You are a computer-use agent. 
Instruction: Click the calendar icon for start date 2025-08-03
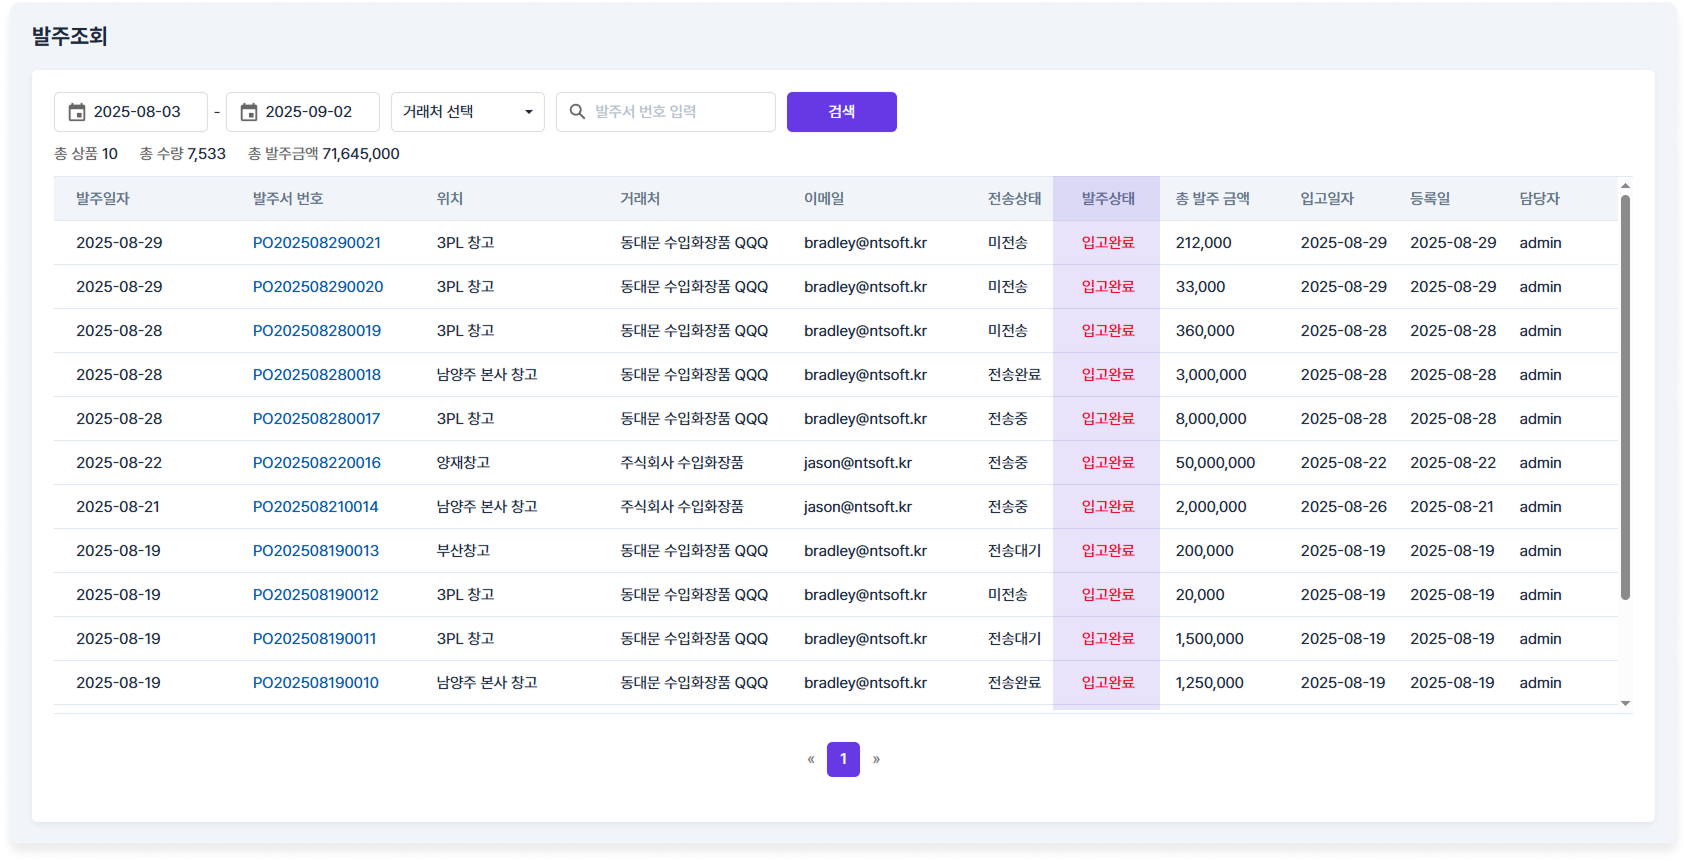pyautogui.click(x=77, y=112)
